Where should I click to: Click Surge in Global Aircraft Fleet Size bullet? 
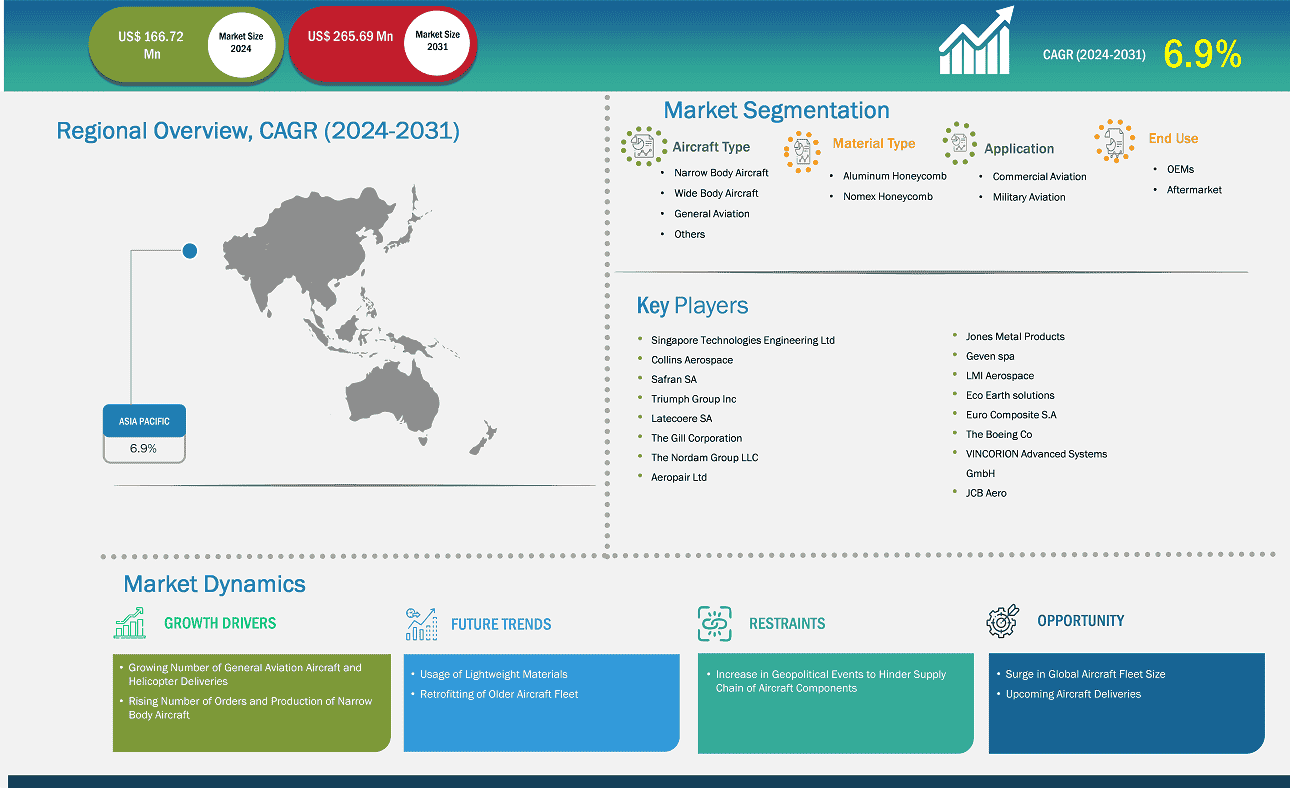pos(1085,674)
